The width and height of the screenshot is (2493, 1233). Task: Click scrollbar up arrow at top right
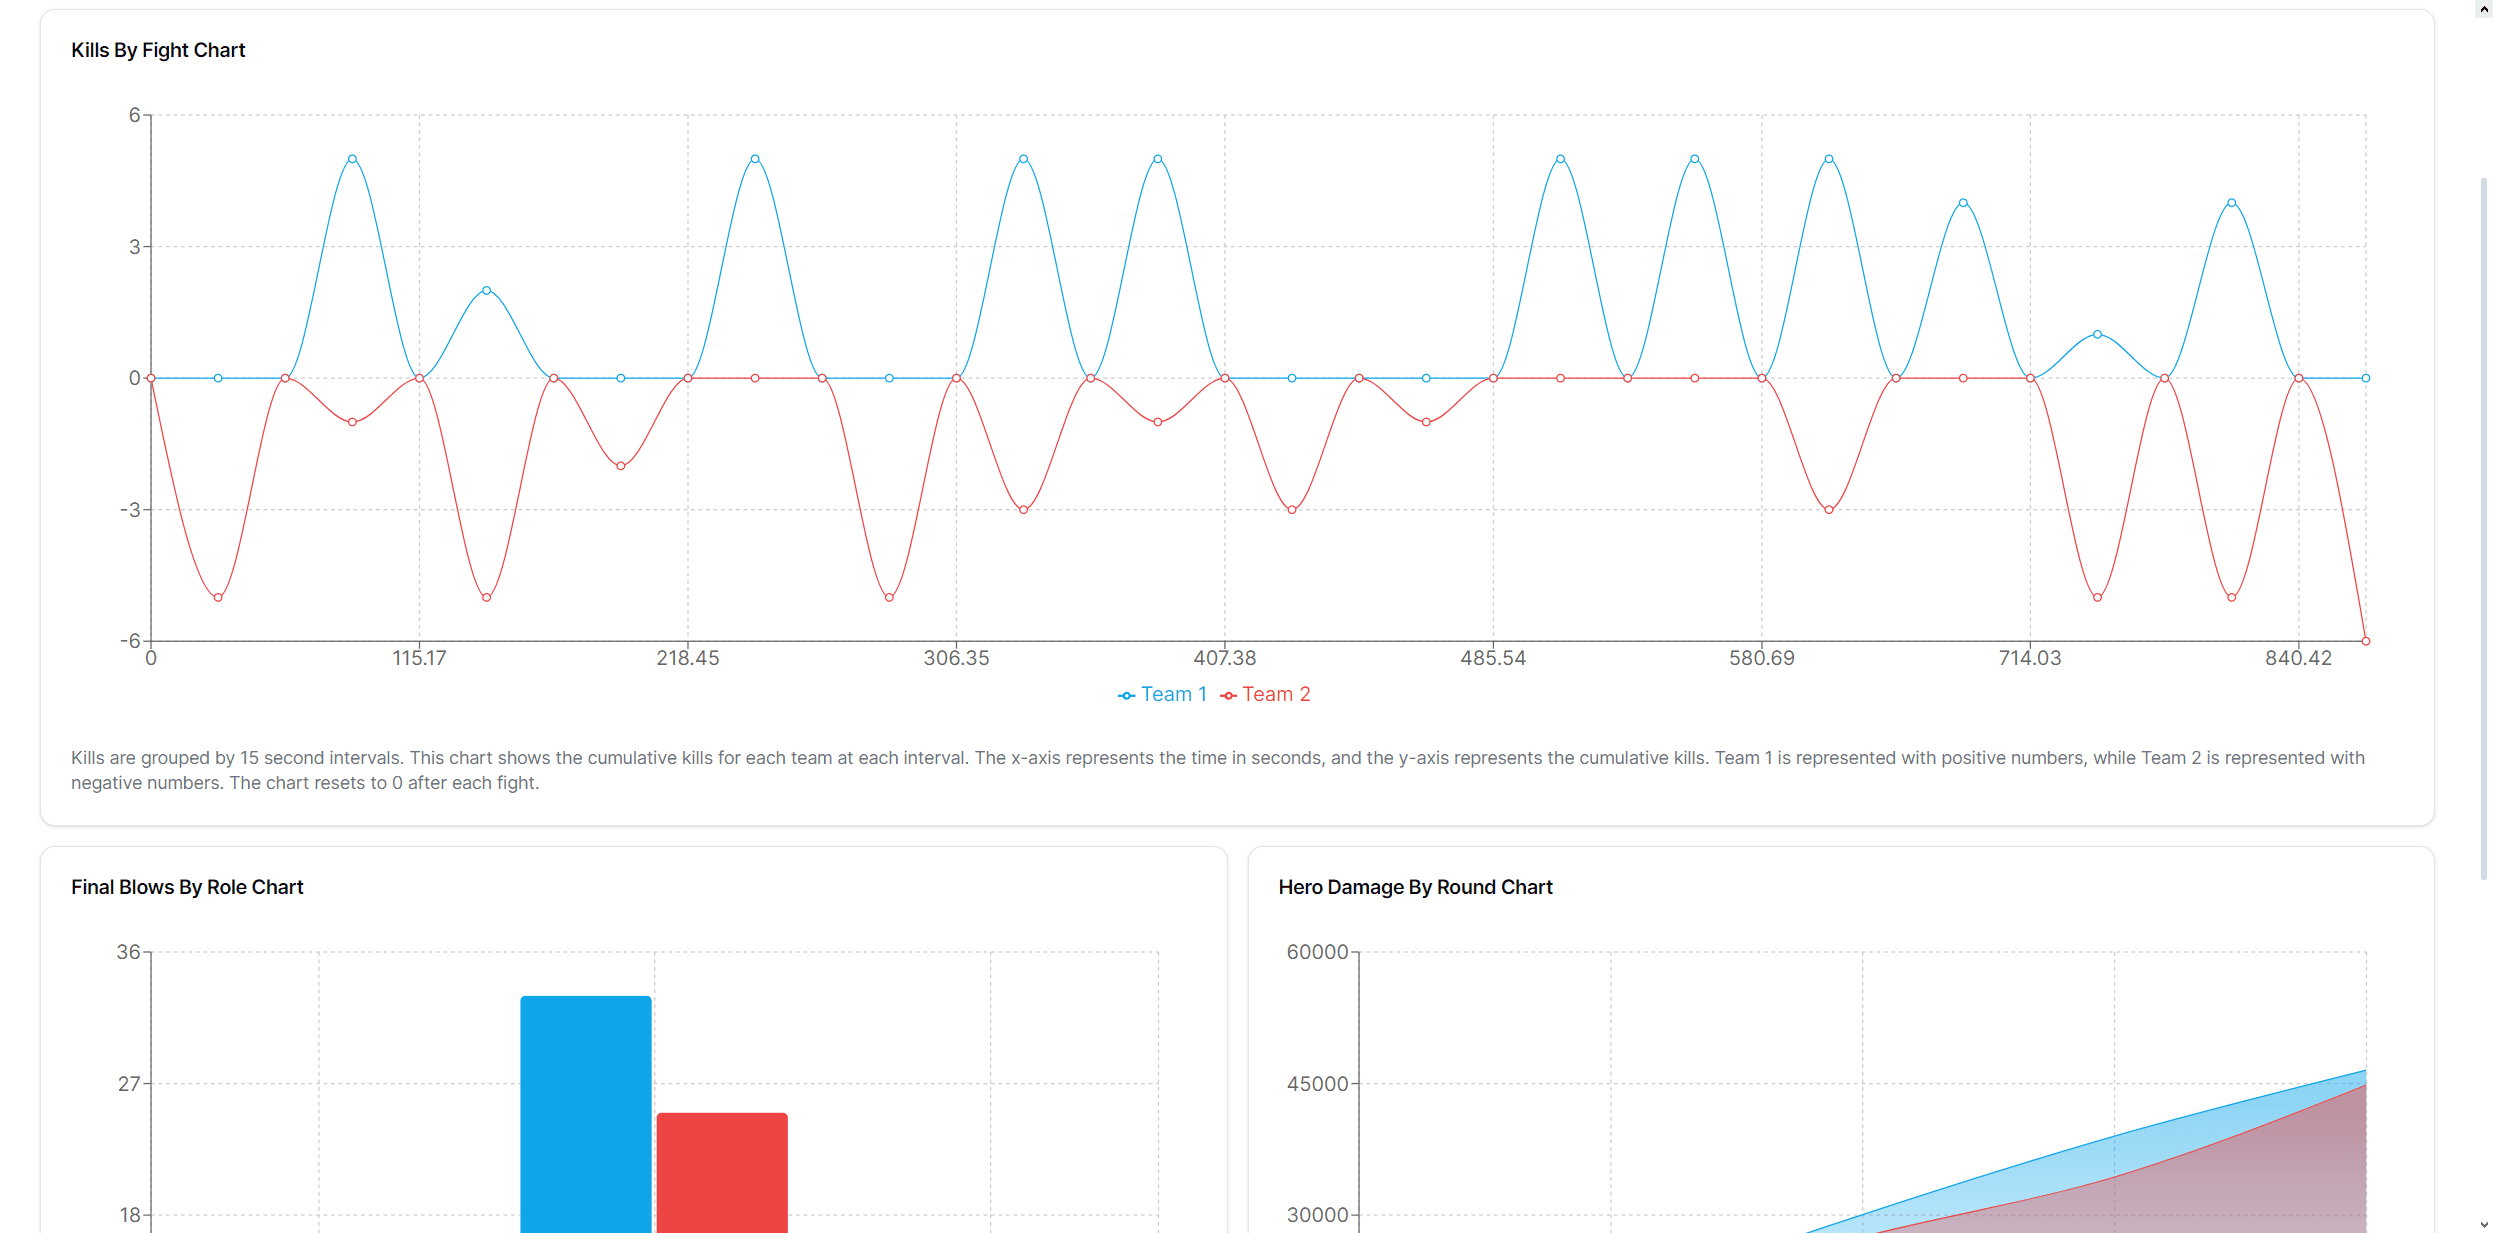[2484, 8]
